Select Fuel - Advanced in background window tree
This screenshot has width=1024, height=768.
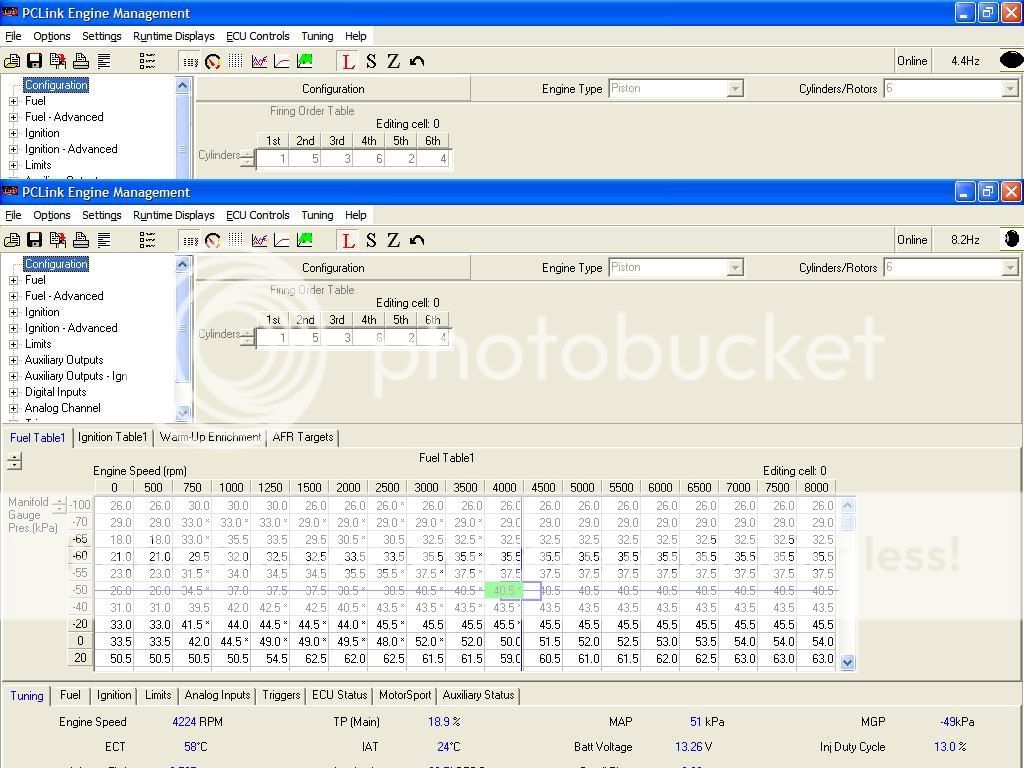pyautogui.click(x=64, y=117)
